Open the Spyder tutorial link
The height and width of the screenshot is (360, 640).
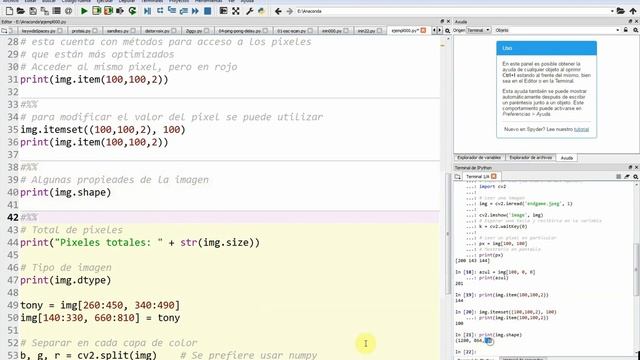click(581, 129)
